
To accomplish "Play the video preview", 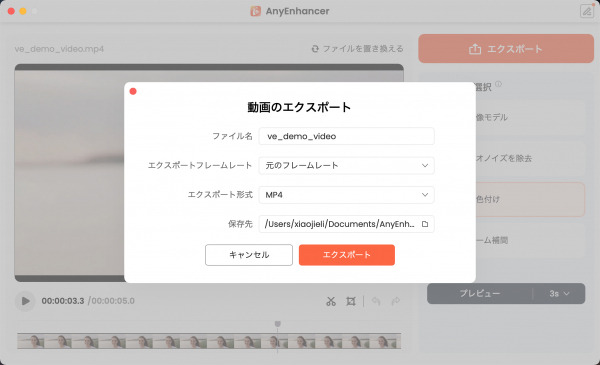I will (x=25, y=301).
